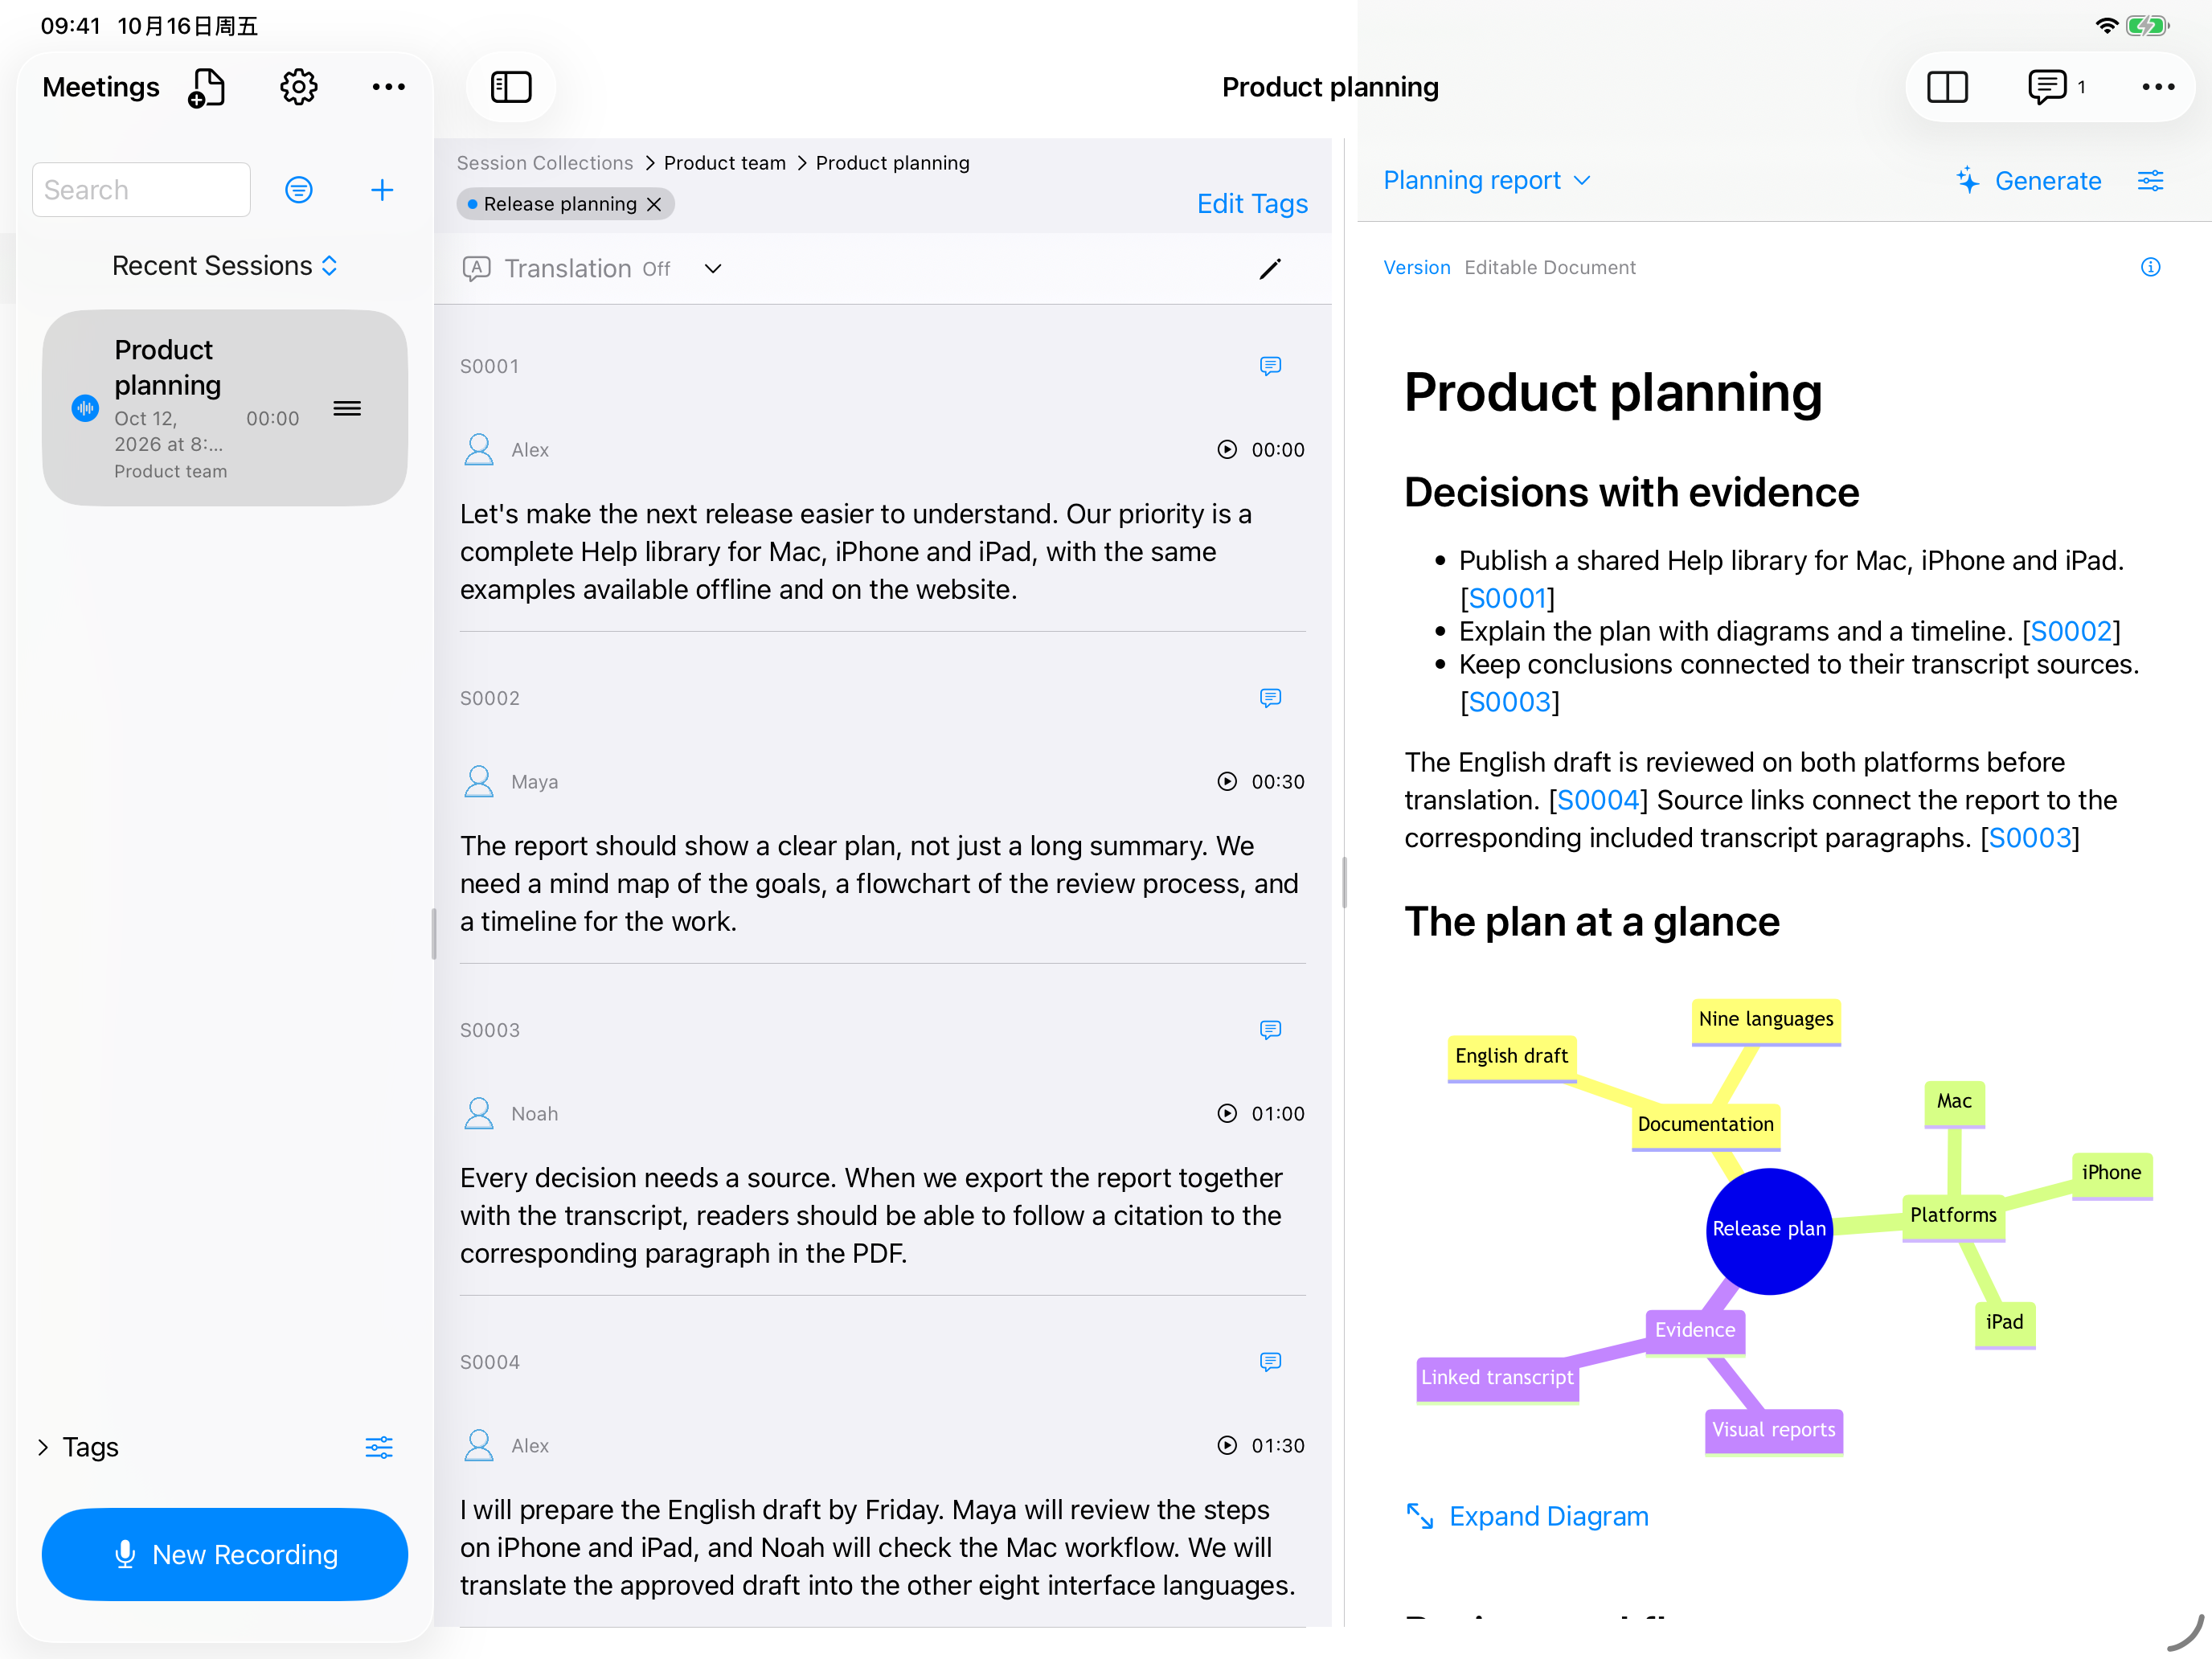Open comment icon for segment S0001
The width and height of the screenshot is (2212, 1659).
1270,366
